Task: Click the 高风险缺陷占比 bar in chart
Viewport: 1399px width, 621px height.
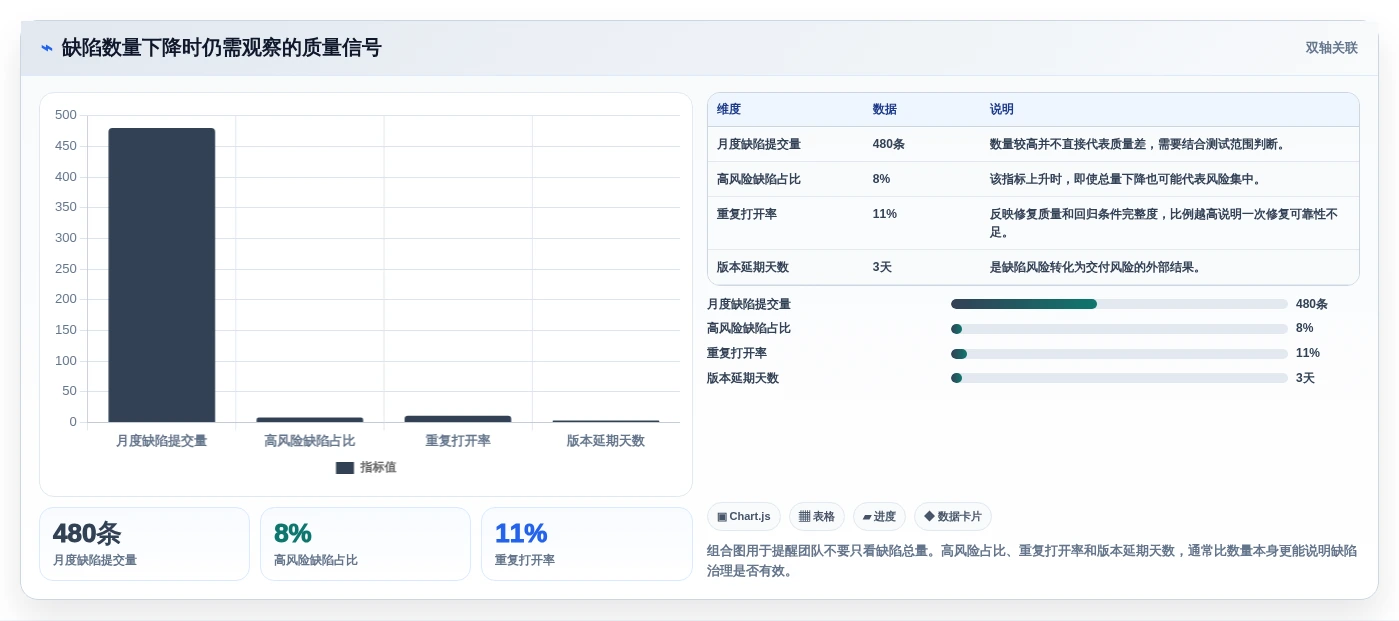Action: click(310, 419)
